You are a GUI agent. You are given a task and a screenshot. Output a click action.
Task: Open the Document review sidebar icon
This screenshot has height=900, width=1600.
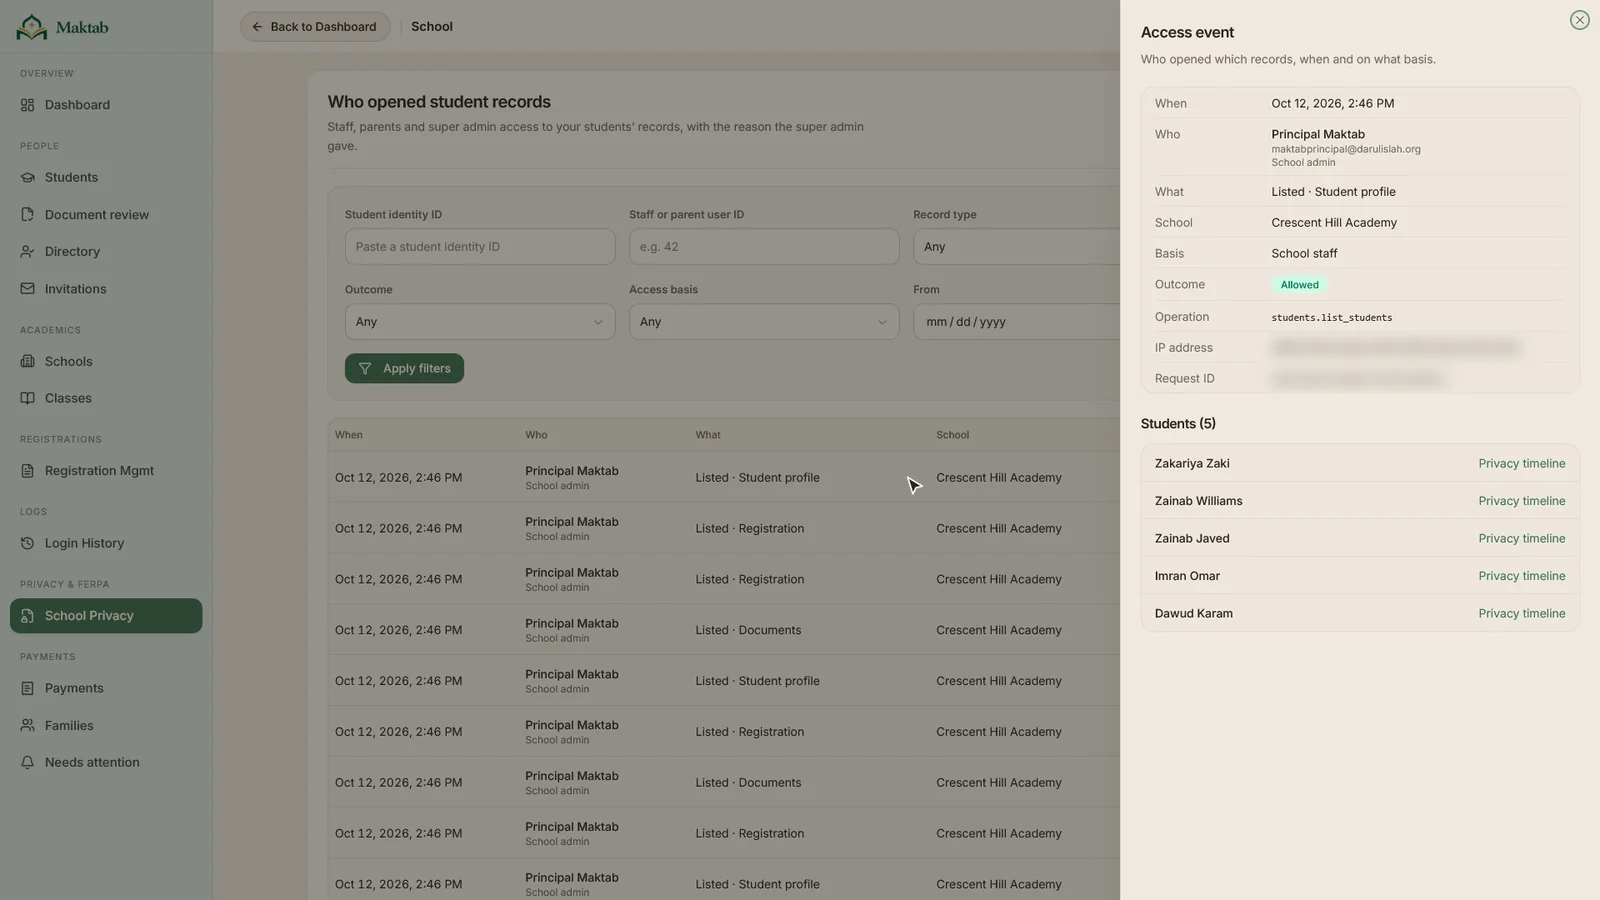(x=27, y=215)
